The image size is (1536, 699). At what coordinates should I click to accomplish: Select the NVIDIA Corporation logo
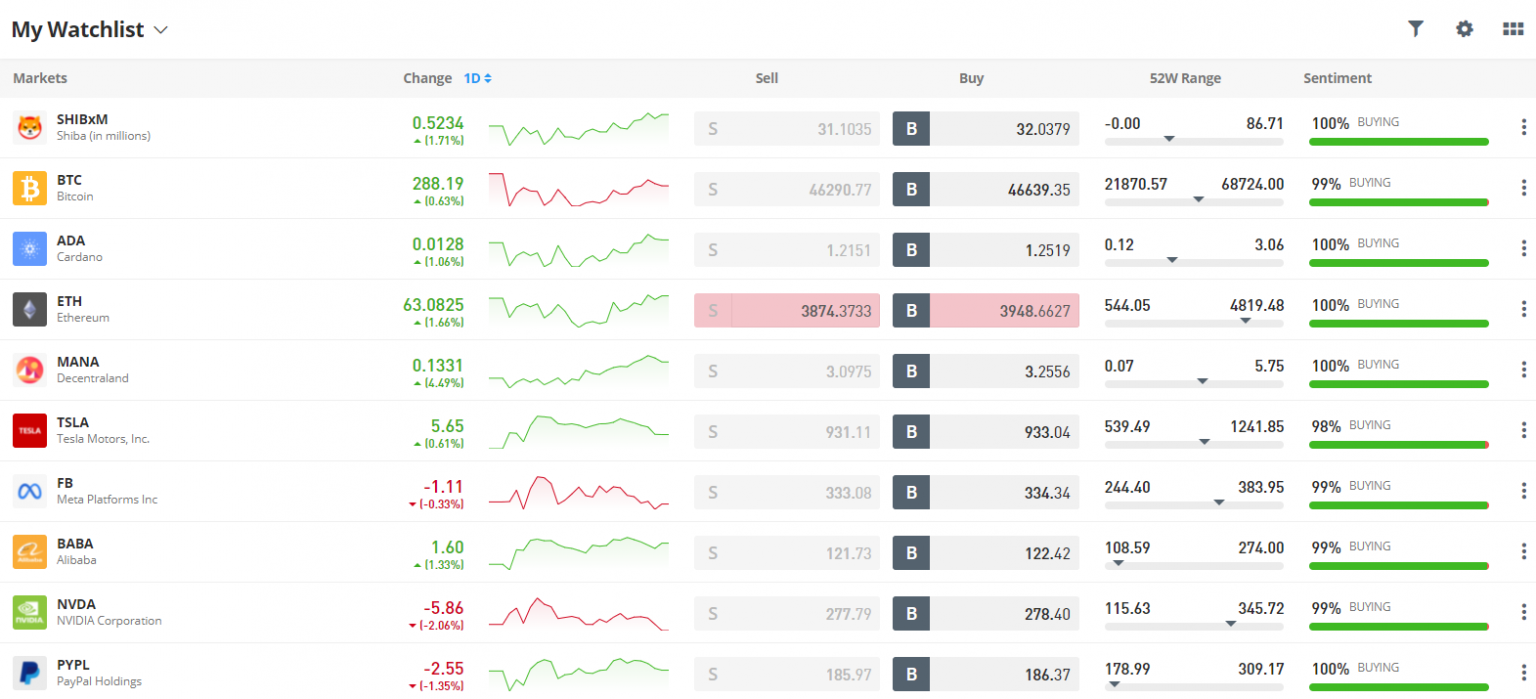point(29,613)
